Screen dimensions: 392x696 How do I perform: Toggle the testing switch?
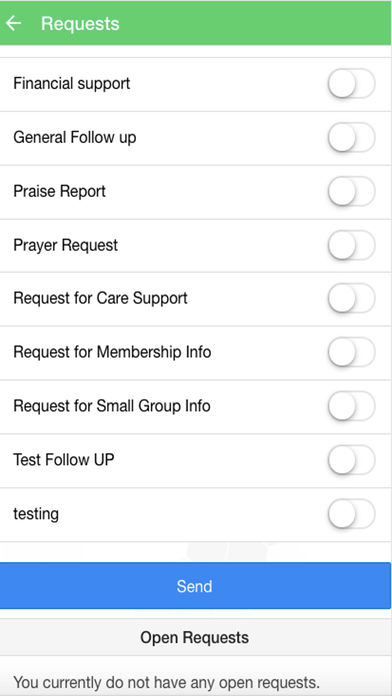coord(351,514)
